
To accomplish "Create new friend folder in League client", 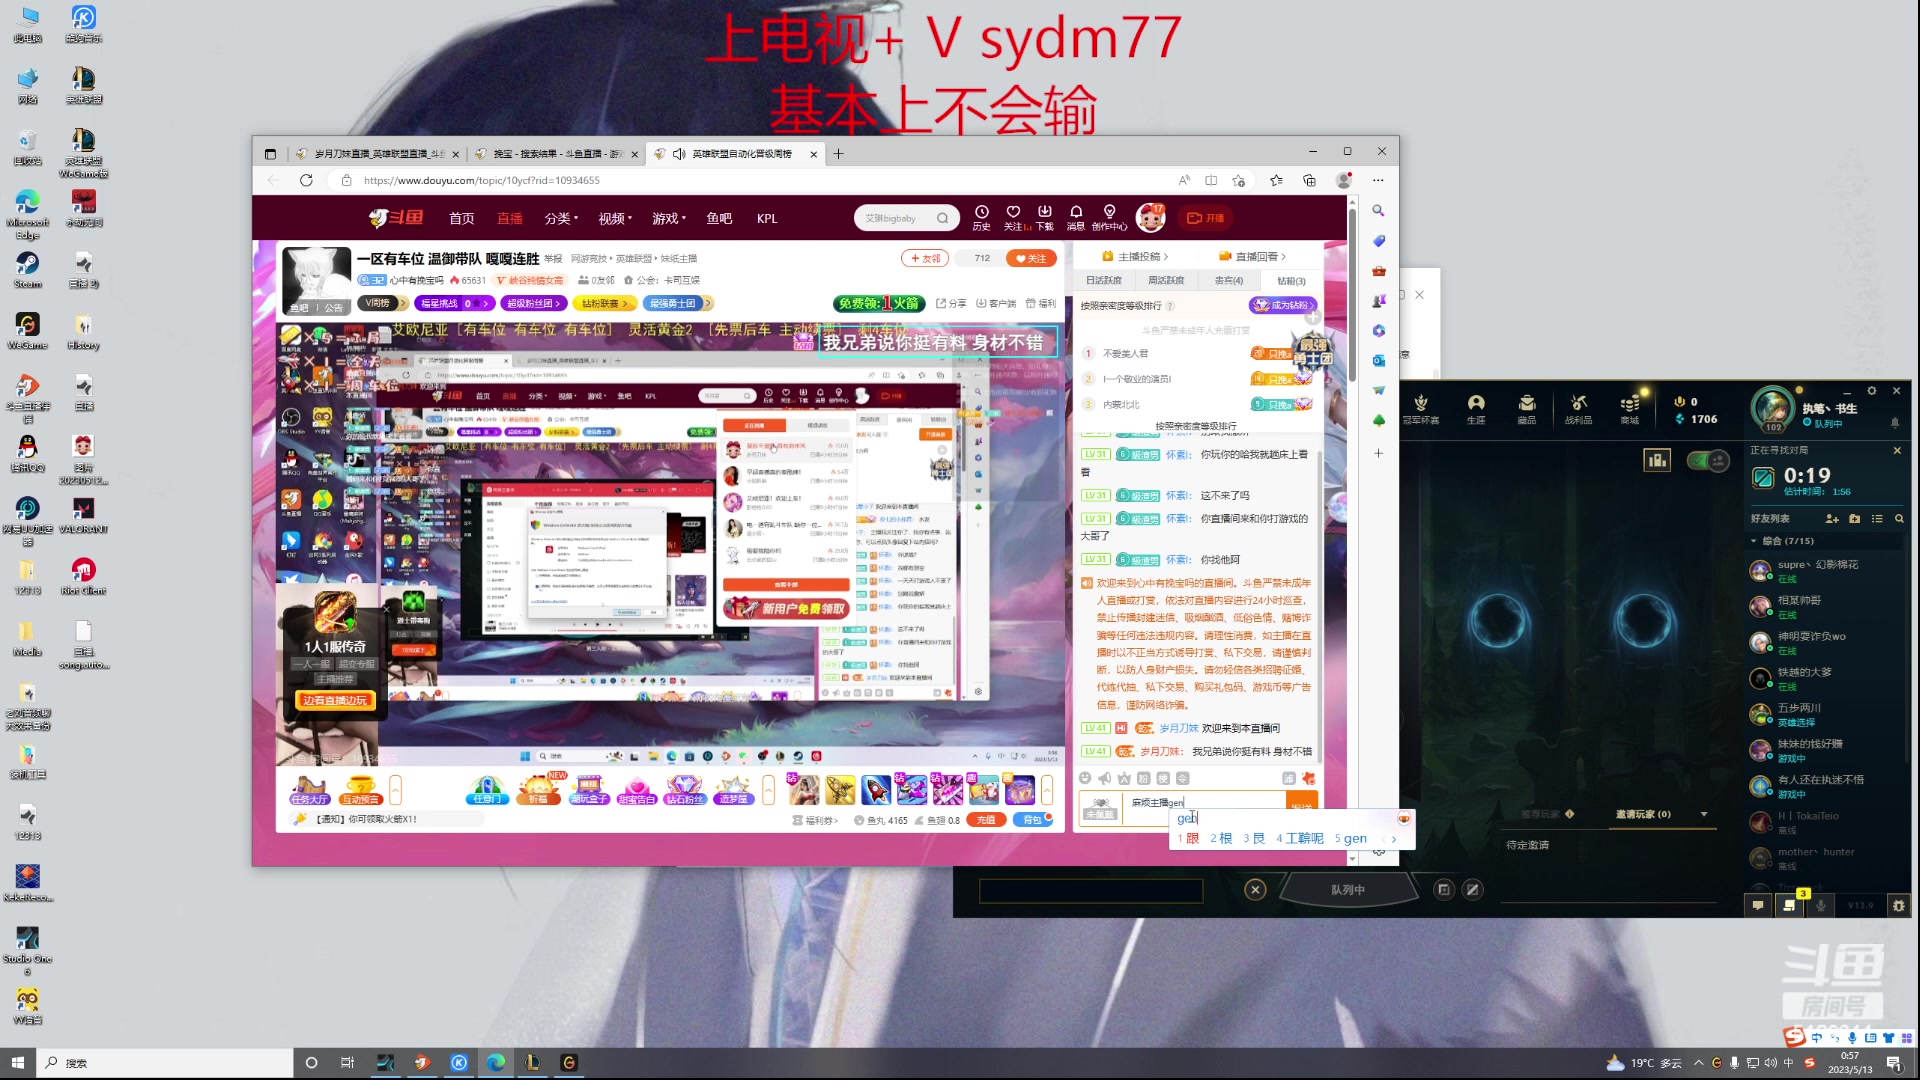I will click(x=1855, y=519).
